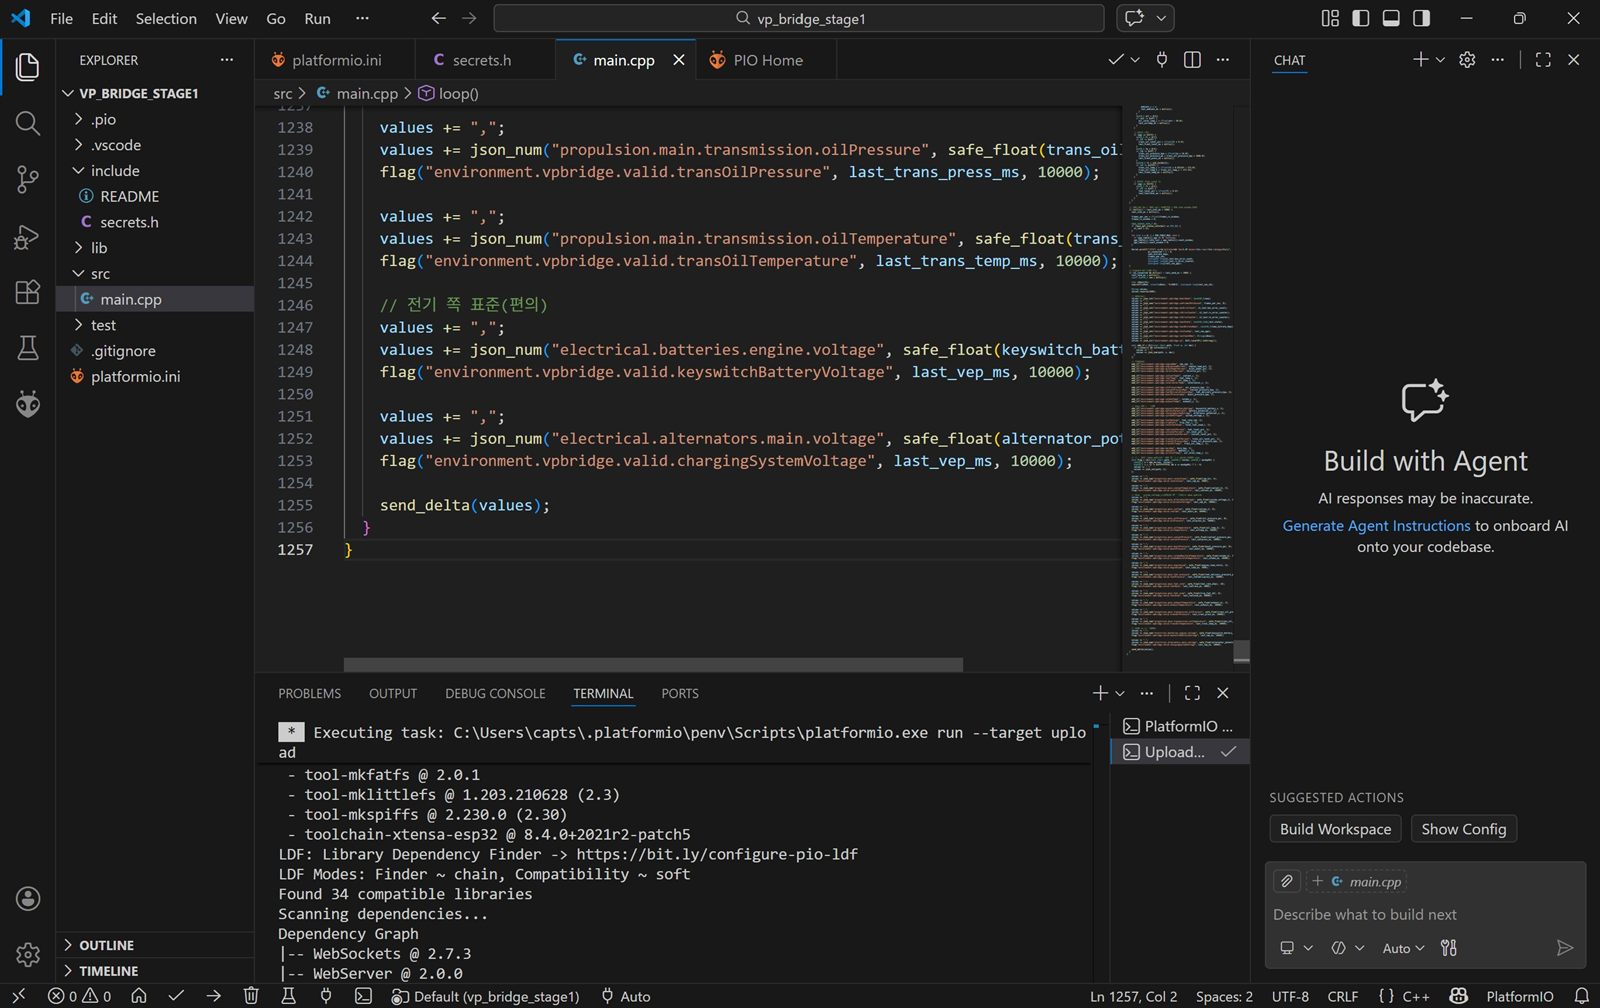The height and width of the screenshot is (1008, 1600).
Task: Switch to the platformio.ini tab
Action: [335, 60]
